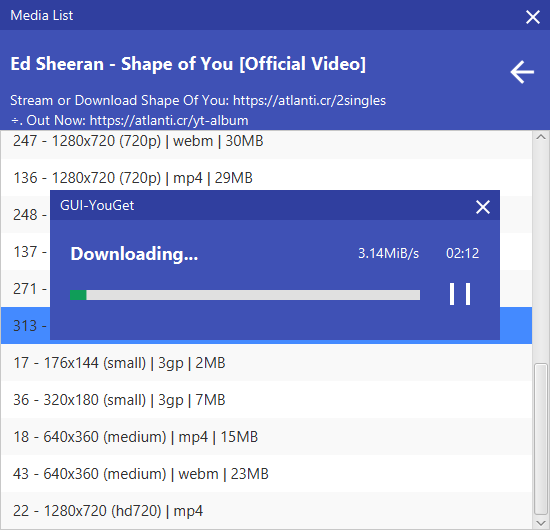
Task: Pause the current download
Action: point(460,294)
